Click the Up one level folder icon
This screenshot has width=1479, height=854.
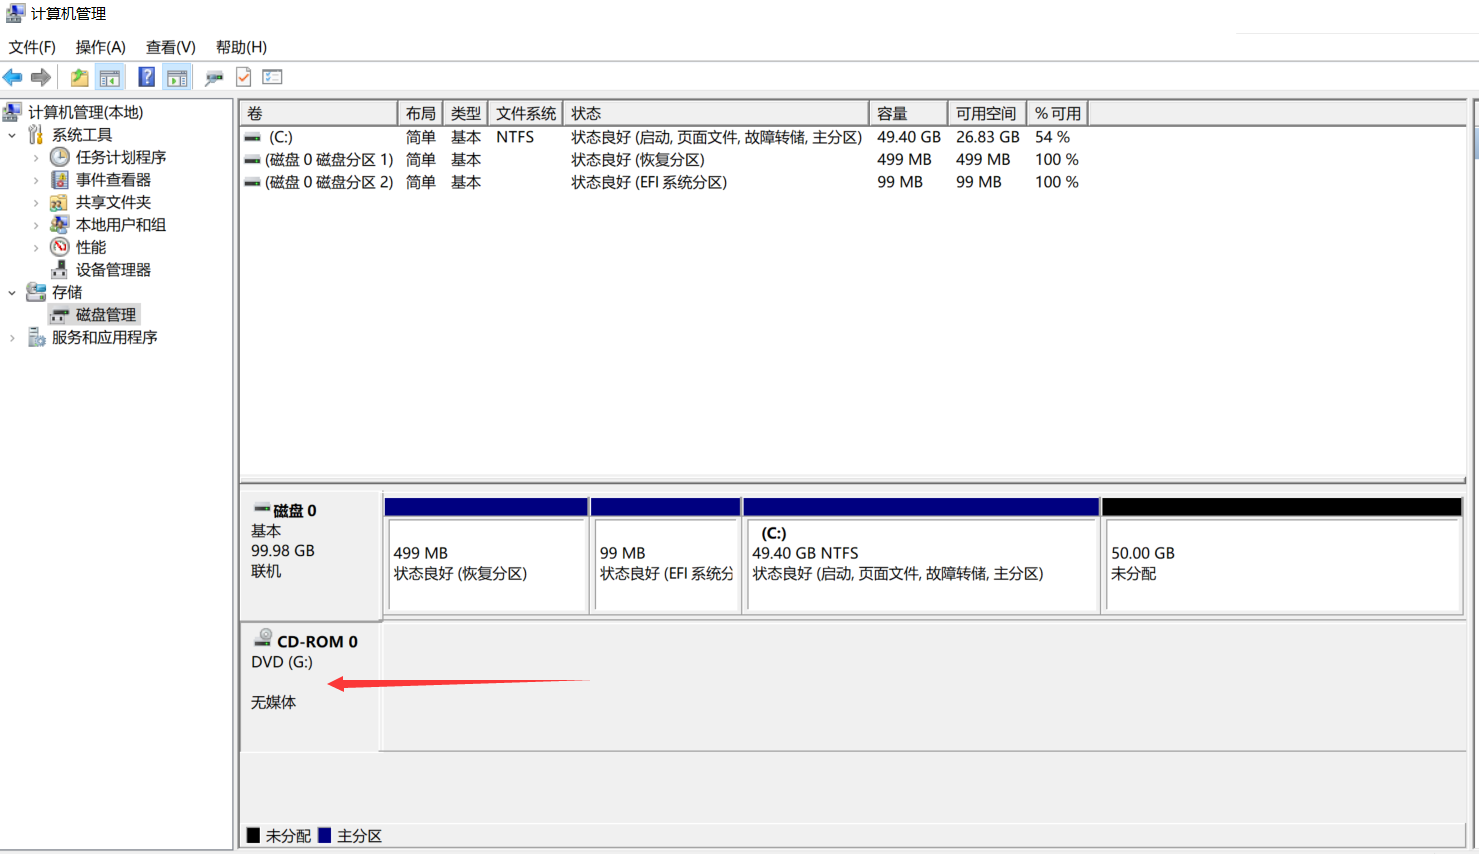coord(79,77)
